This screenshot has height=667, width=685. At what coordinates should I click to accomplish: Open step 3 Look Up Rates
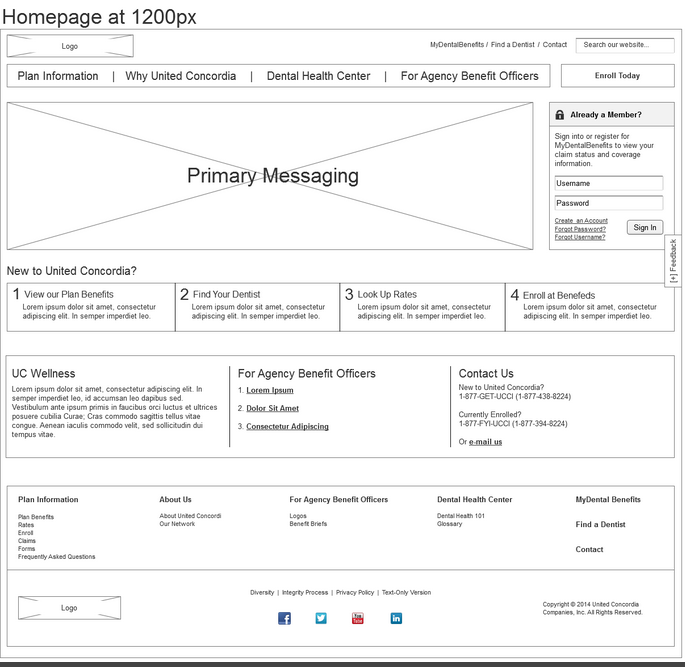(x=422, y=307)
